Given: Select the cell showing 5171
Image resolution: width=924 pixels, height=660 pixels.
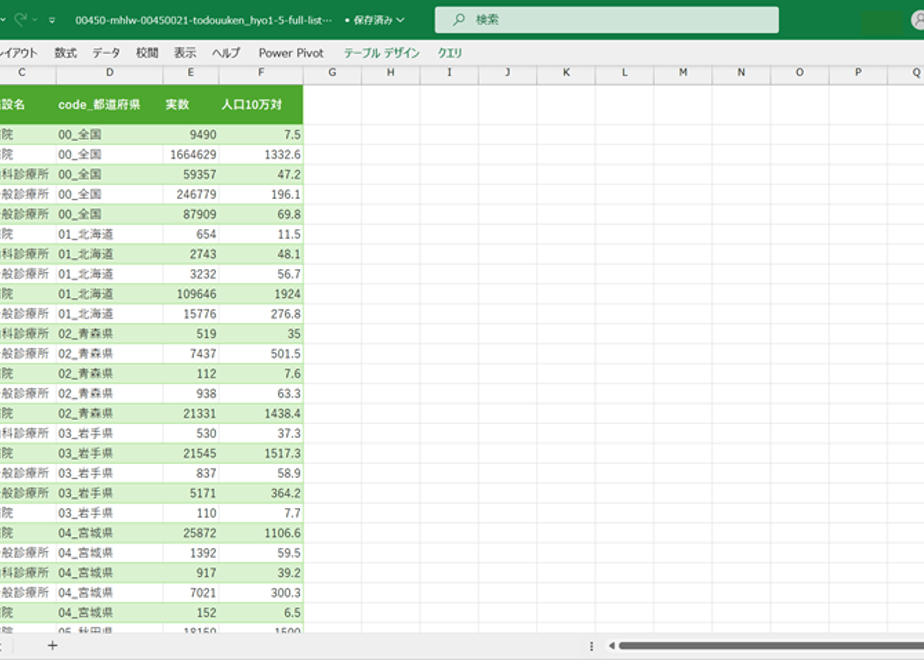Looking at the screenshot, I should tap(191, 493).
